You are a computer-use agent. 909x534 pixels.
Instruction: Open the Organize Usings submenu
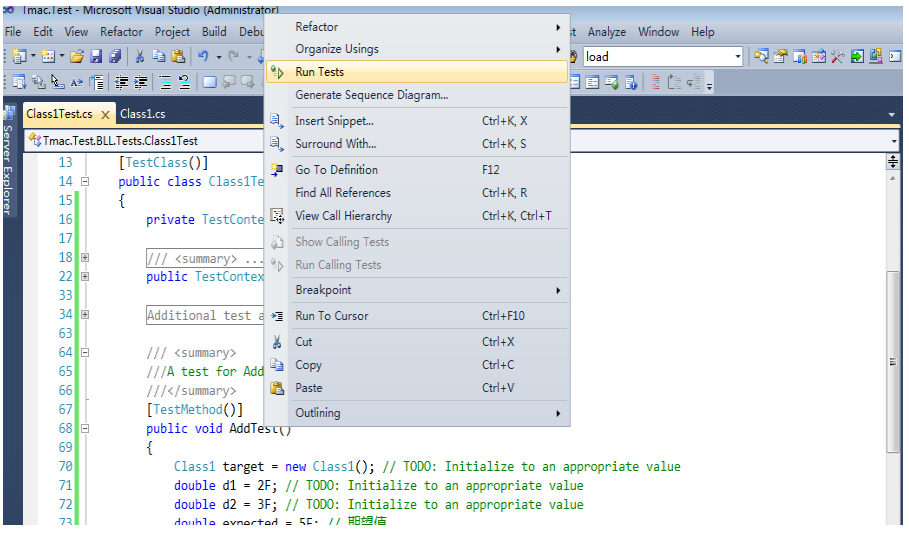(417, 49)
